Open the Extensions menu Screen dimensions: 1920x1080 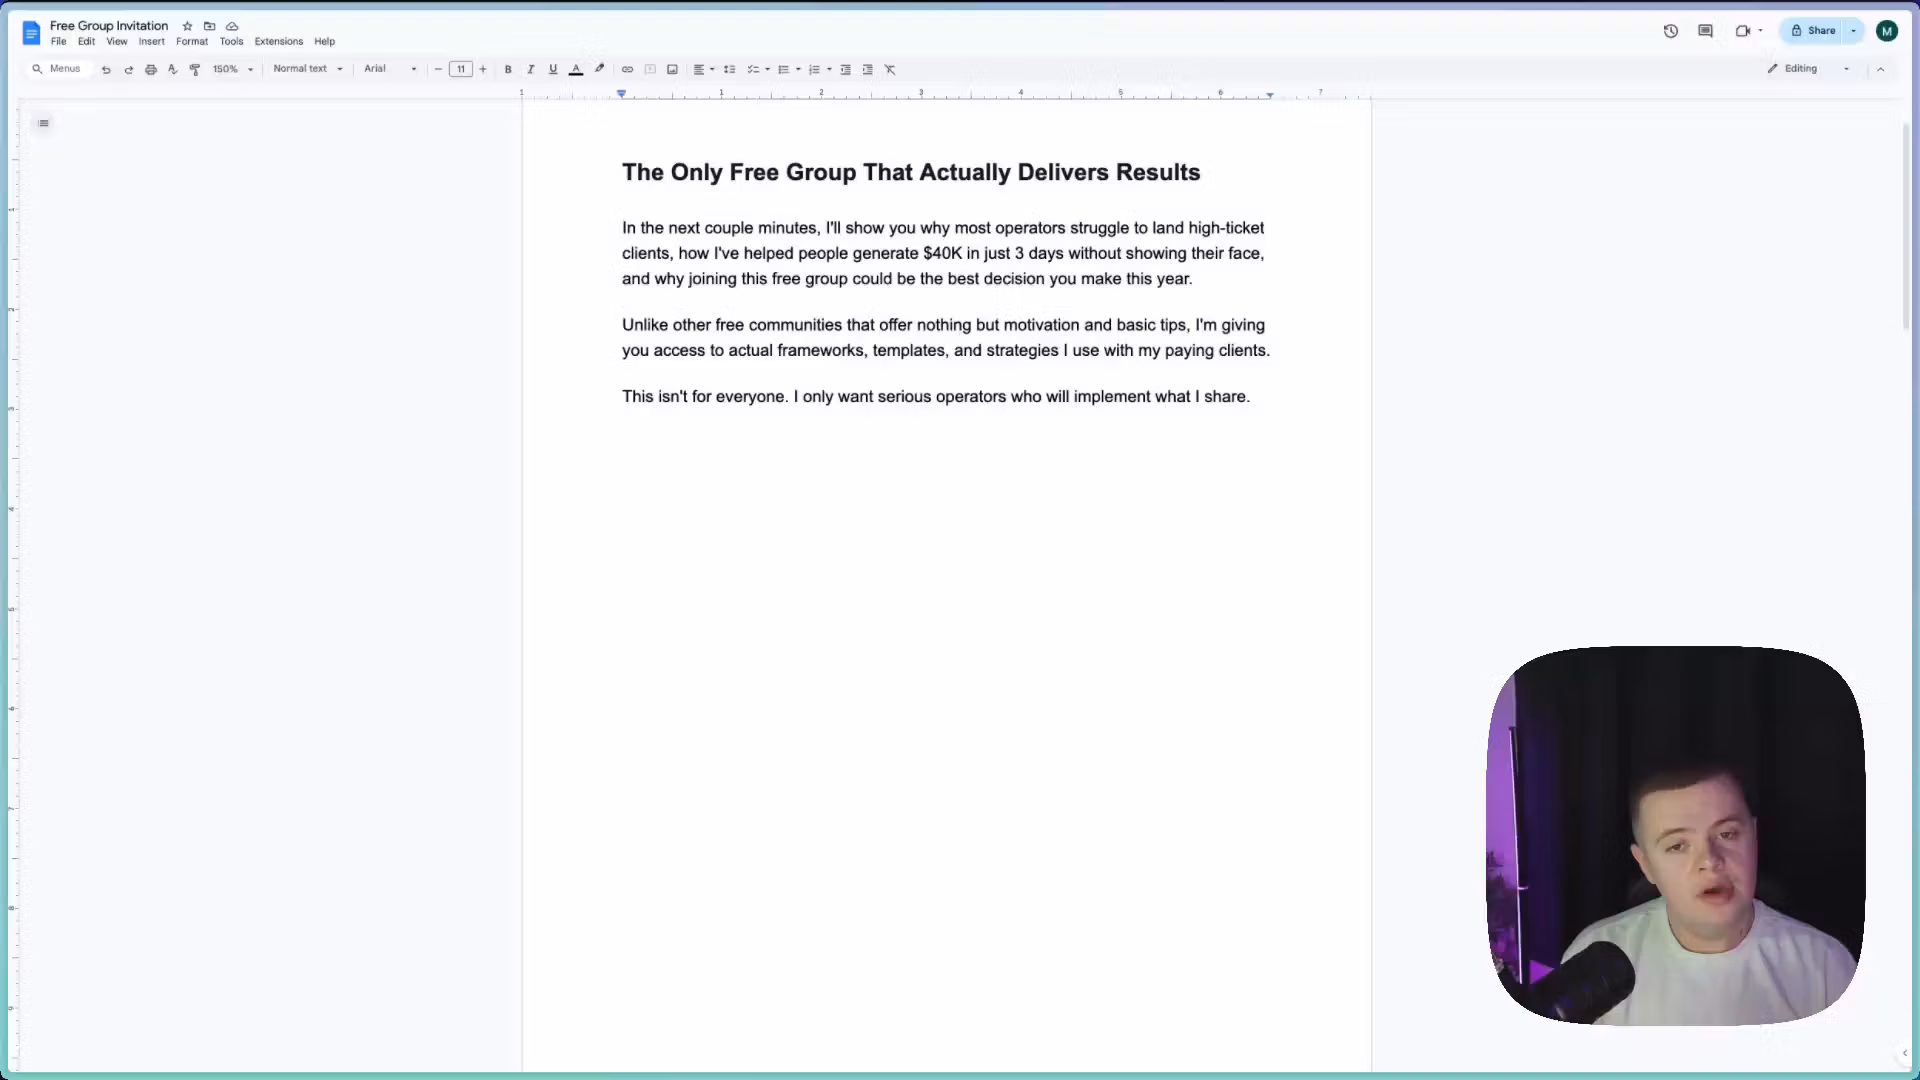pyautogui.click(x=278, y=42)
